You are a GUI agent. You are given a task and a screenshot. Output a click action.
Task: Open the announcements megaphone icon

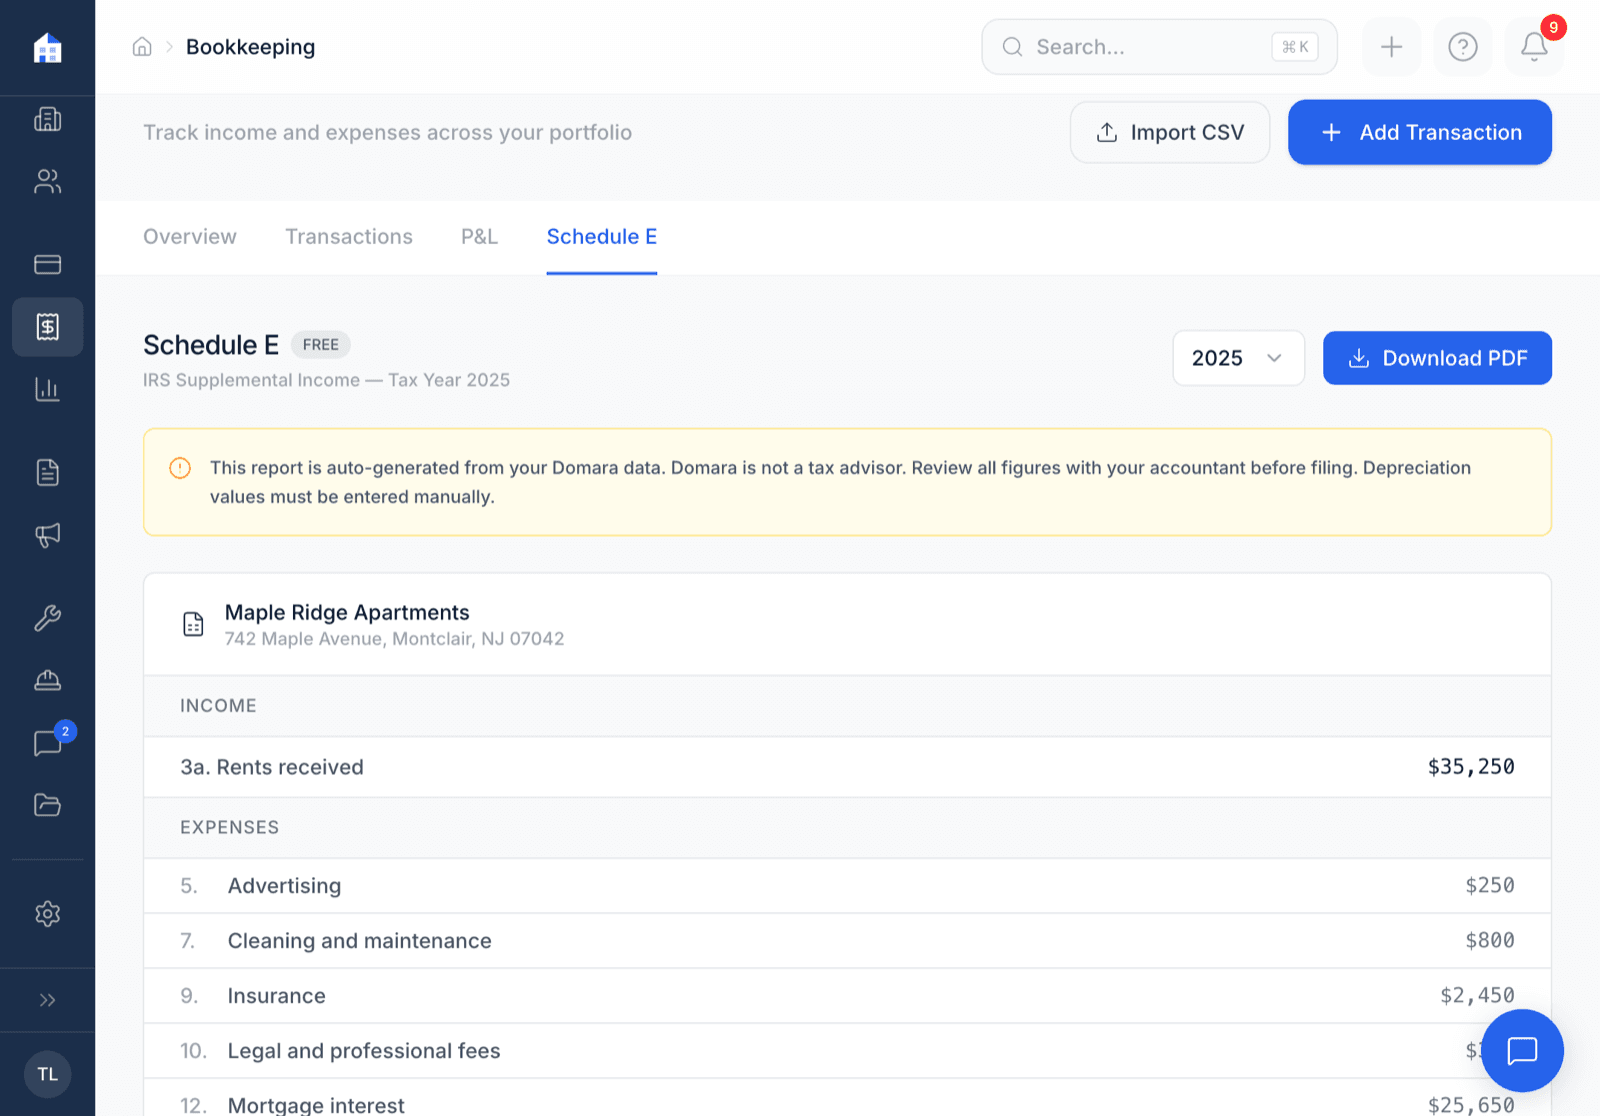[47, 535]
